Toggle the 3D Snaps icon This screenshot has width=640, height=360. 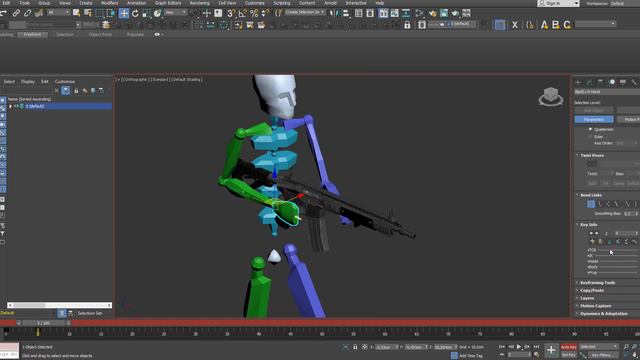[x=231, y=13]
